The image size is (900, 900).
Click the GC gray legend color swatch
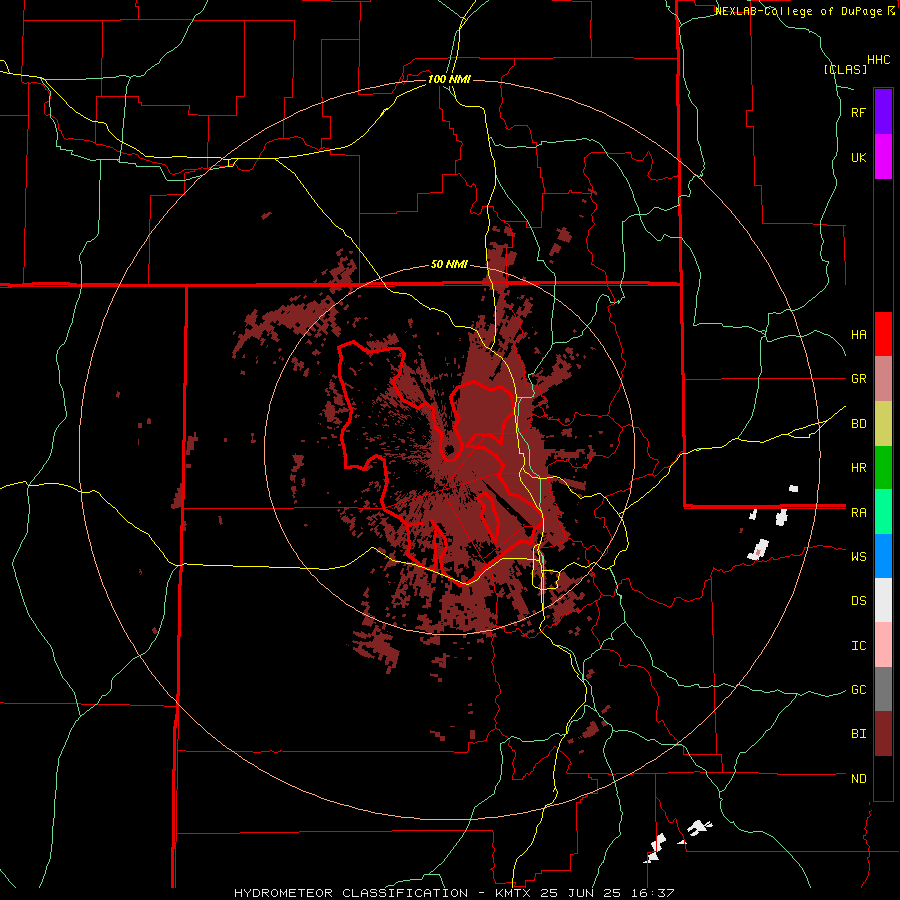pos(883,689)
